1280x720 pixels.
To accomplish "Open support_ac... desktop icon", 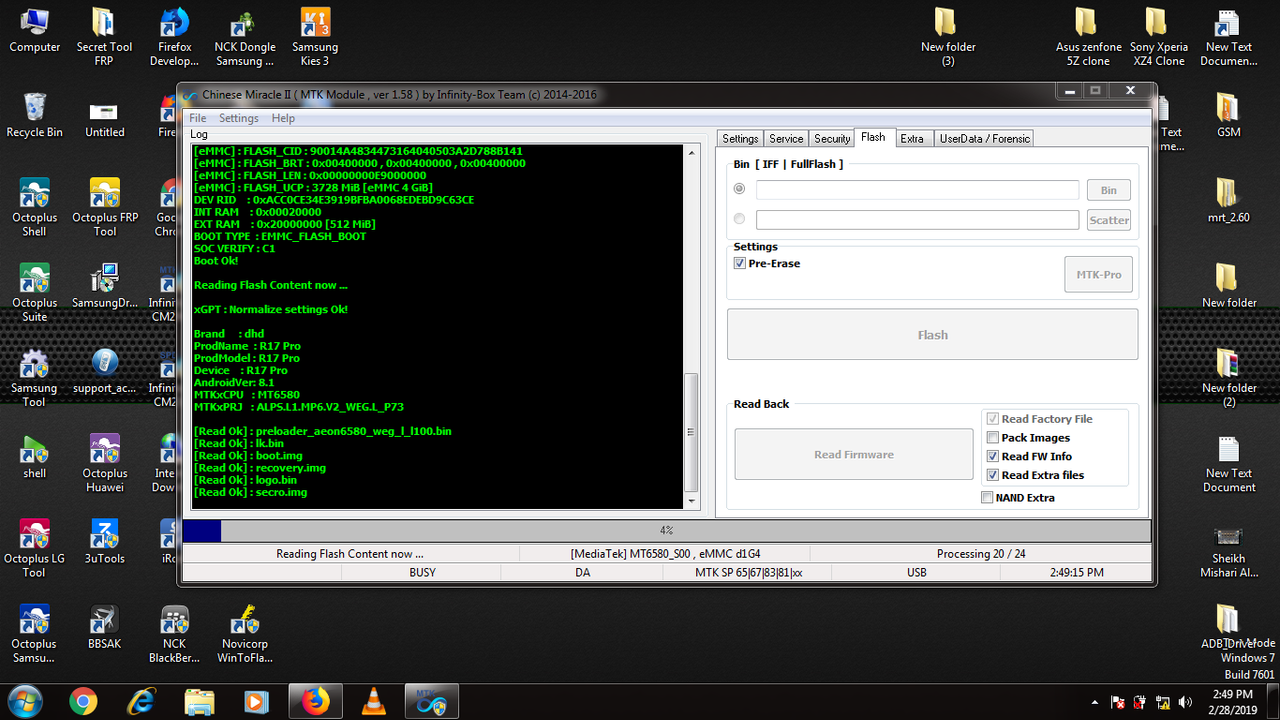I will [104, 372].
